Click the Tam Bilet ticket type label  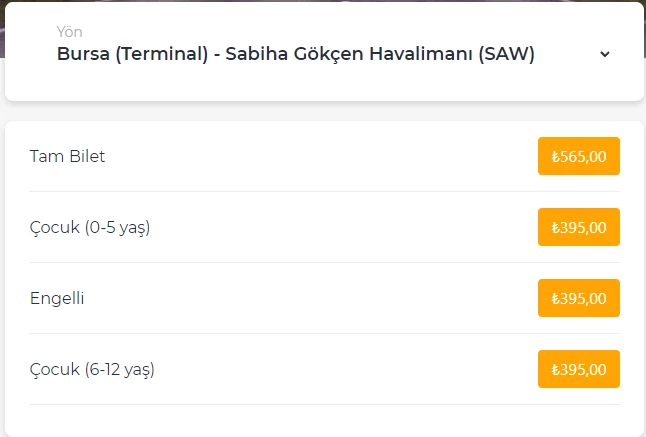67,156
